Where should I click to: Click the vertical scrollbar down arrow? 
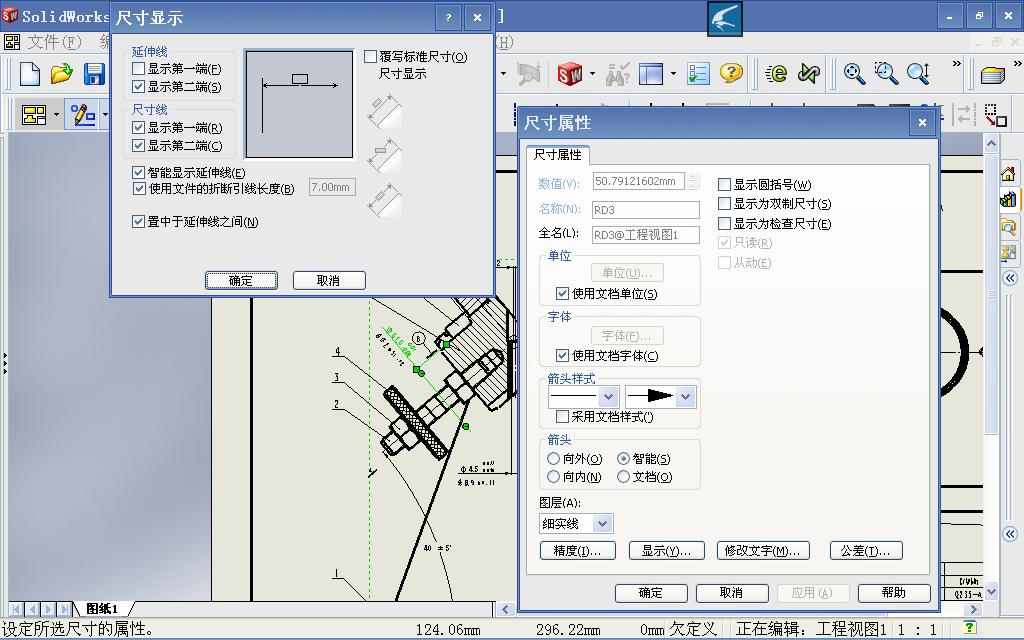point(991,592)
